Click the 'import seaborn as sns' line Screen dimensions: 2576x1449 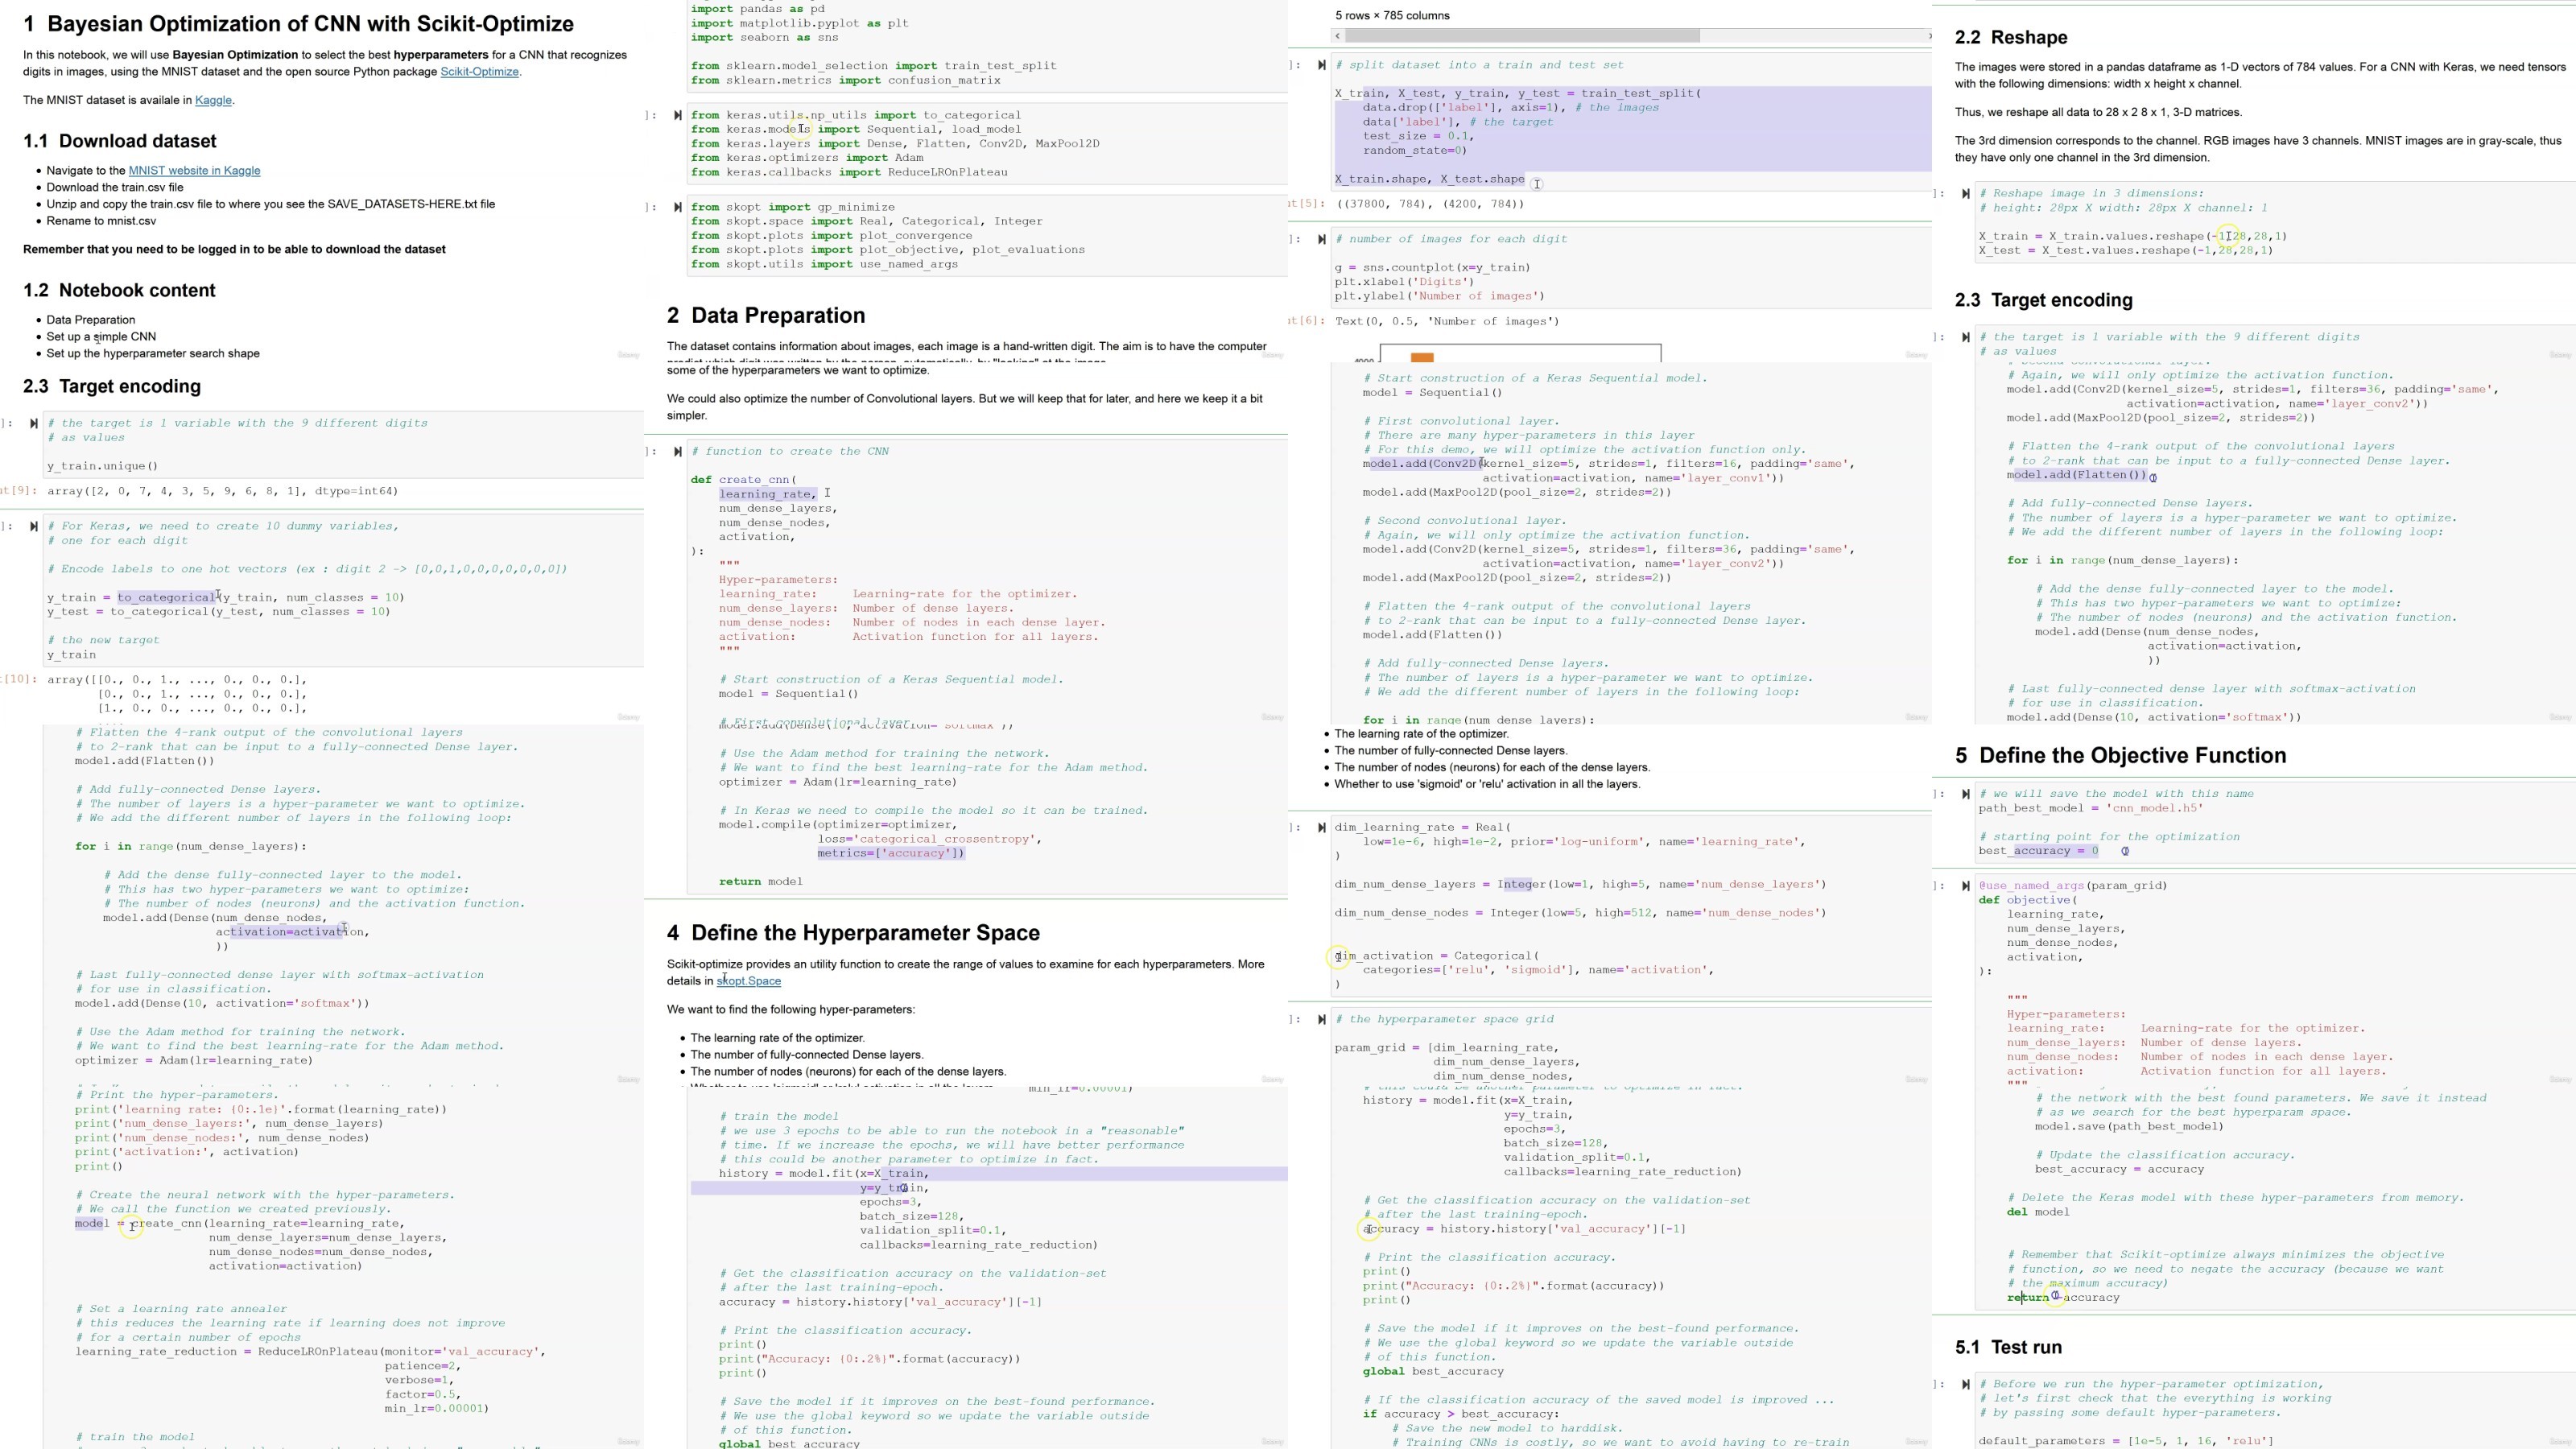pos(764,37)
